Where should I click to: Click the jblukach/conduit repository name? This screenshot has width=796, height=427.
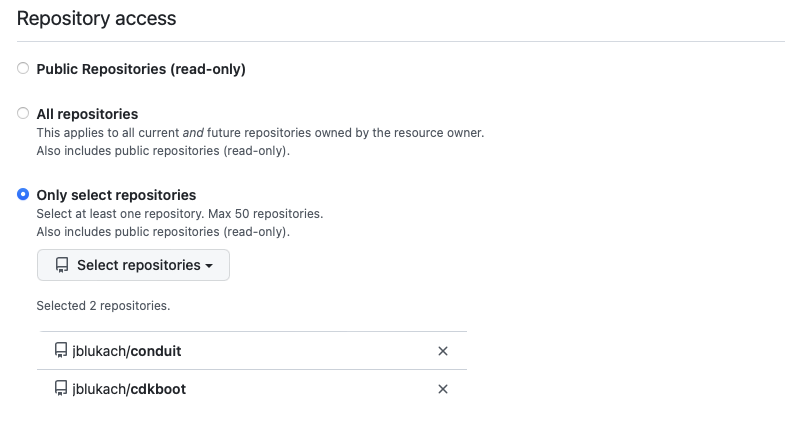(x=127, y=351)
